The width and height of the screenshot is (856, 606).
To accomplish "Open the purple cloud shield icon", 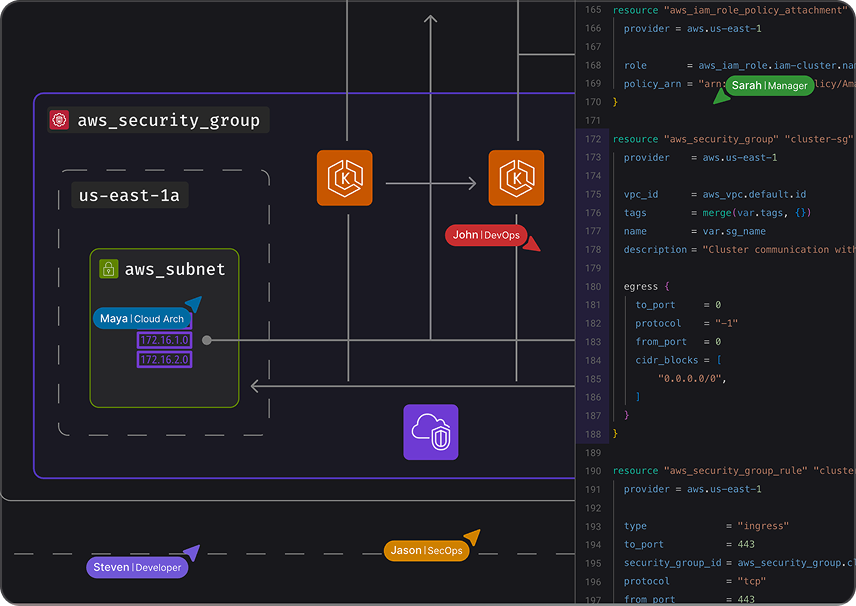I will point(431,432).
